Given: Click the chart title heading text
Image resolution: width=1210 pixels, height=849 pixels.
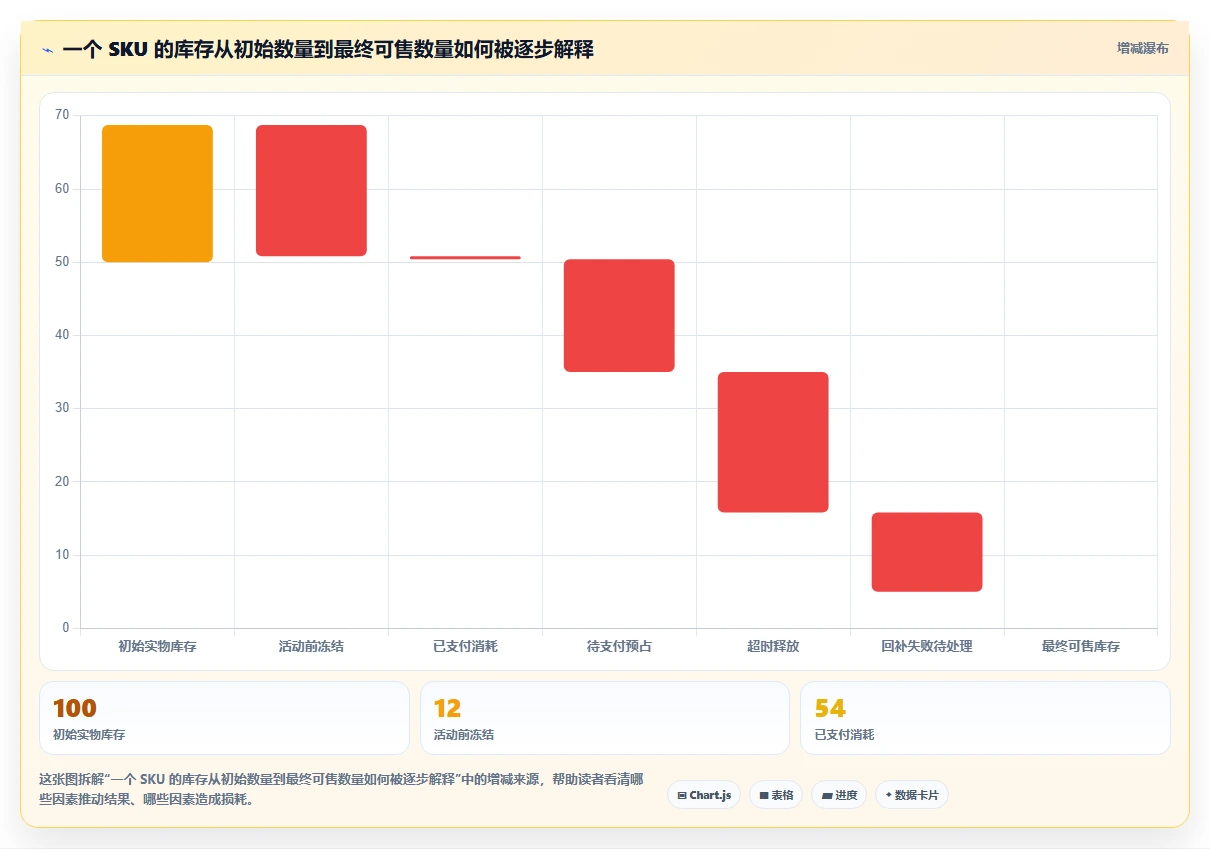Looking at the screenshot, I should [x=328, y=49].
